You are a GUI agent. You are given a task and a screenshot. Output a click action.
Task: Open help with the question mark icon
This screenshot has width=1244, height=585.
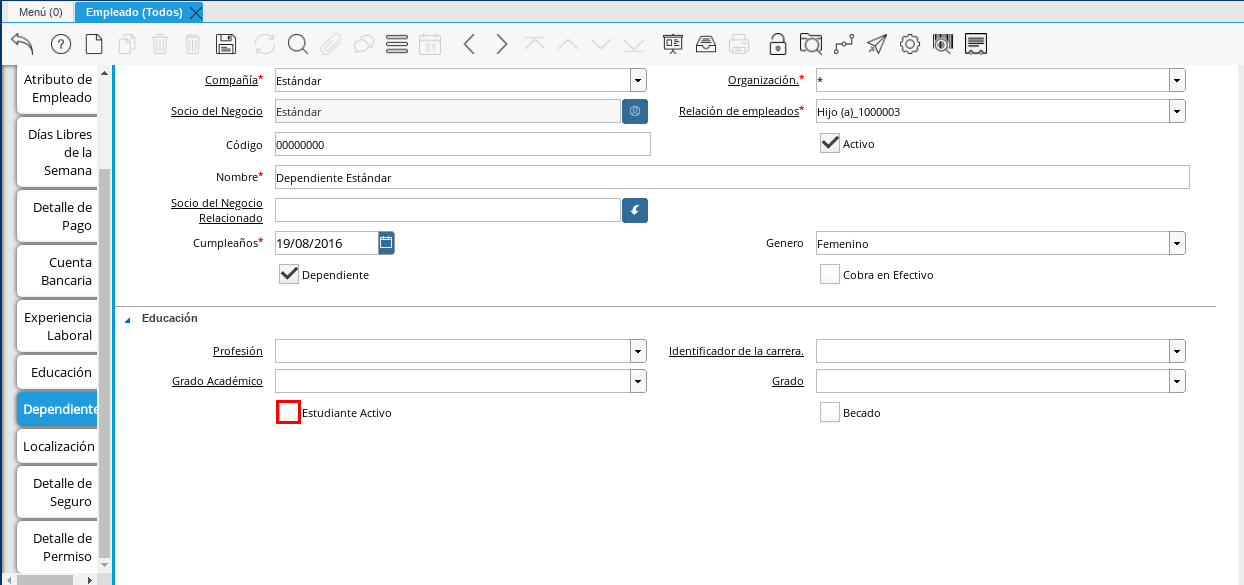(60, 44)
